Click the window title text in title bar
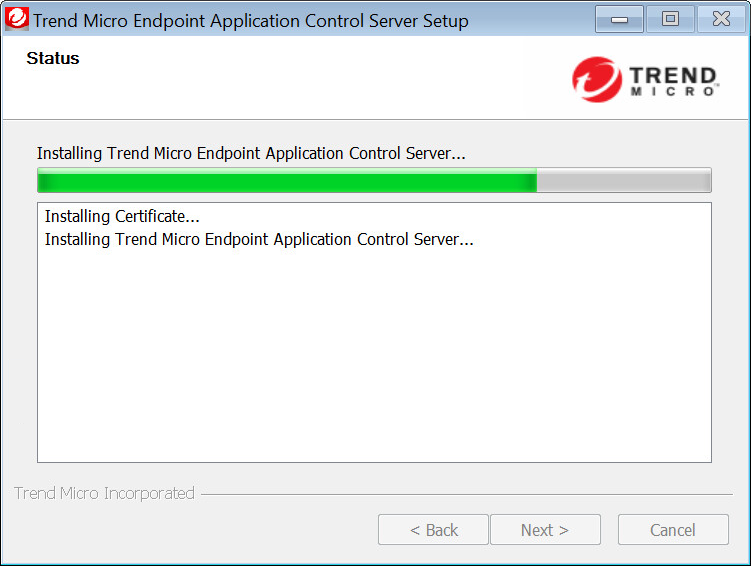 coord(250,20)
